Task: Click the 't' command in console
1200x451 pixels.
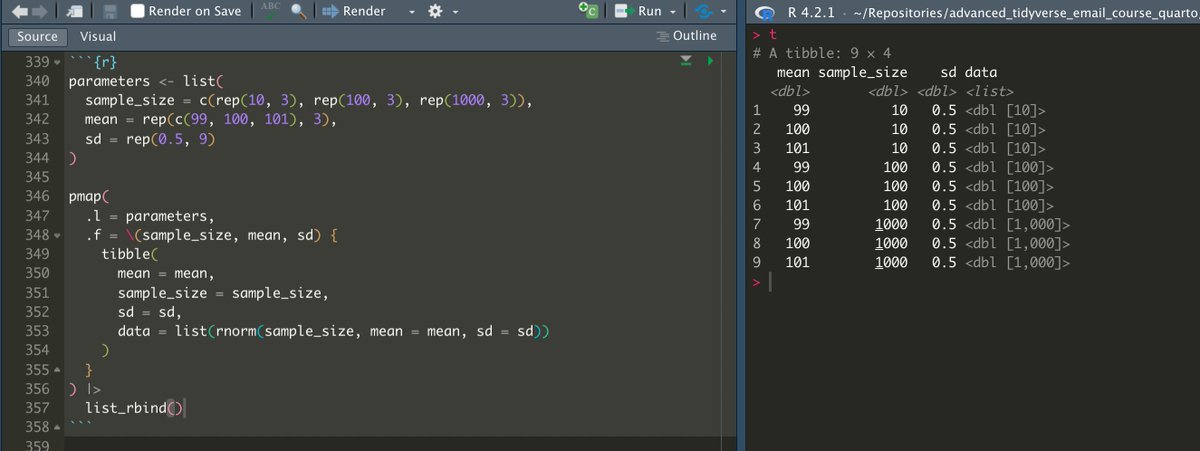Action: [771, 34]
